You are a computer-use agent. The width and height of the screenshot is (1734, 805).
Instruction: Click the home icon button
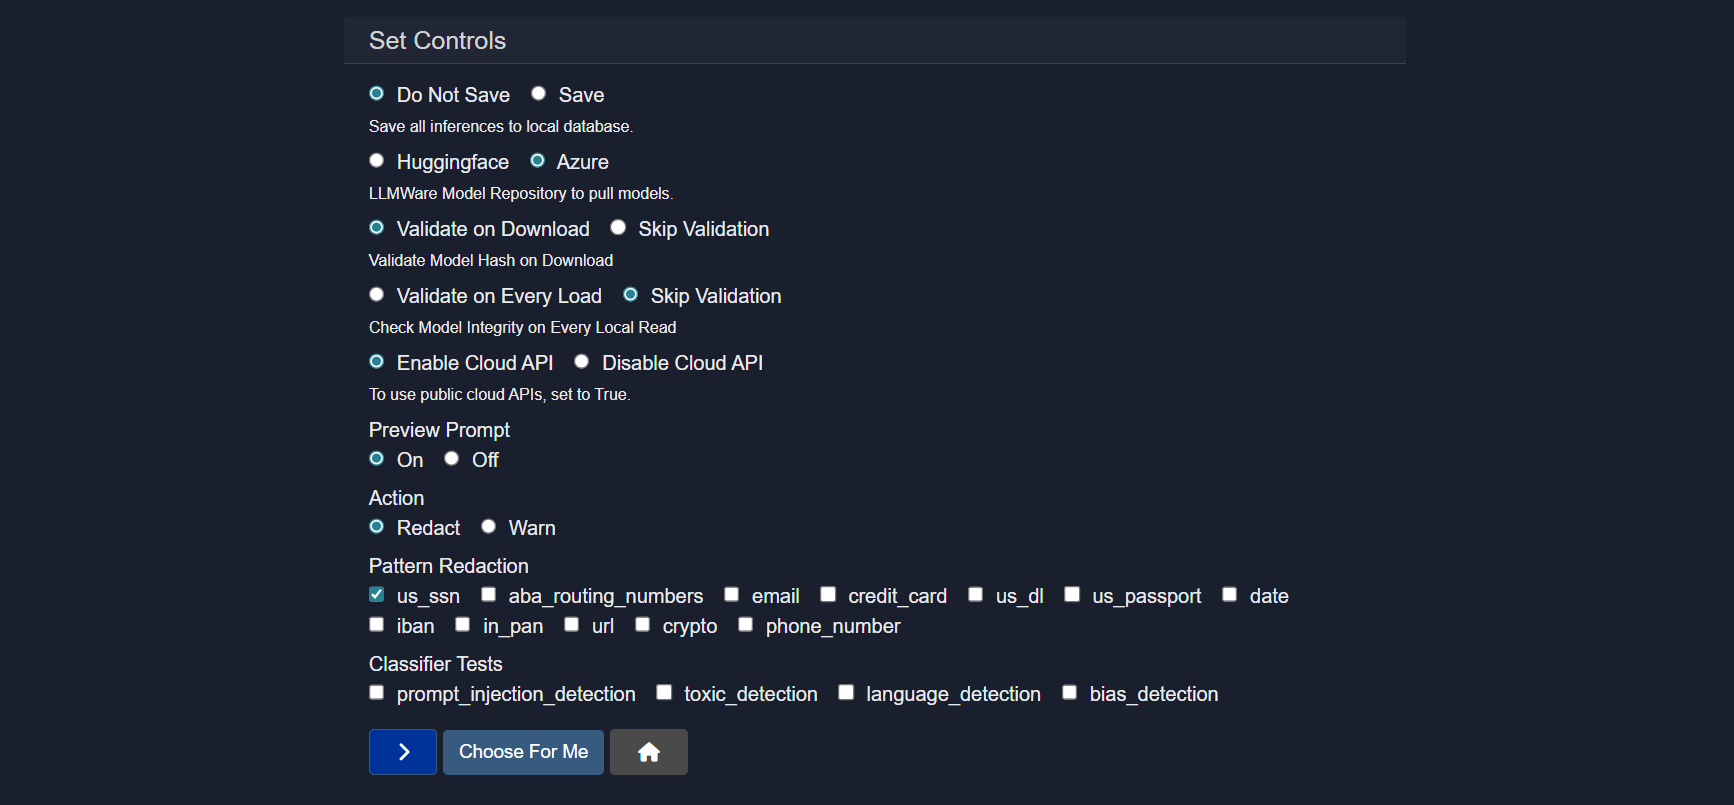648,752
